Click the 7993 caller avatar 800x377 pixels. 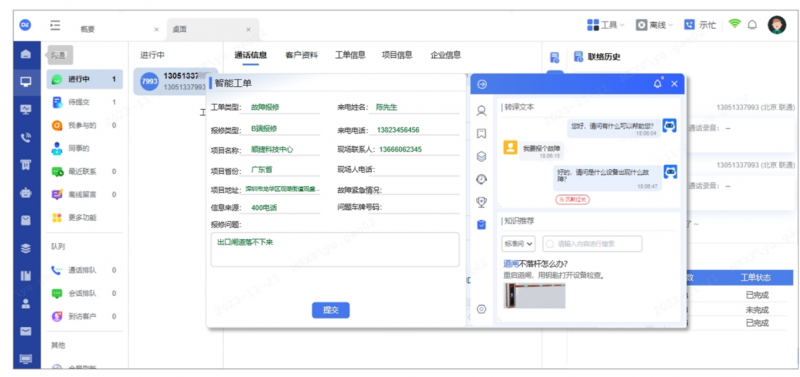point(149,82)
